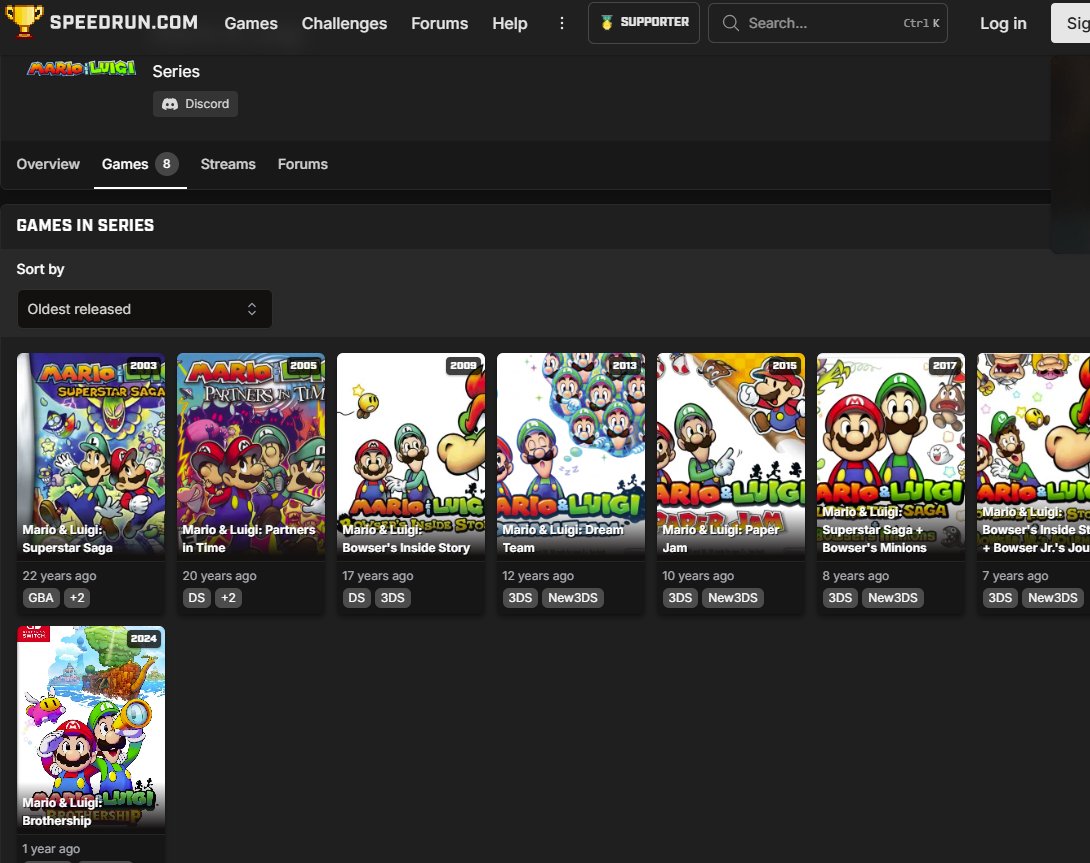1090x863 pixels.
Task: Click the Sign up button
Action: (x=1071, y=23)
